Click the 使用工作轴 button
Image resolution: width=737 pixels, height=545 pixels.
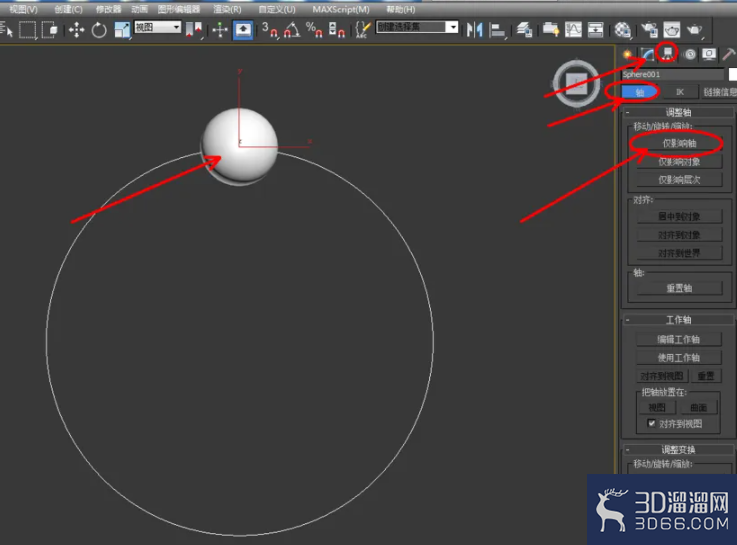coord(679,358)
